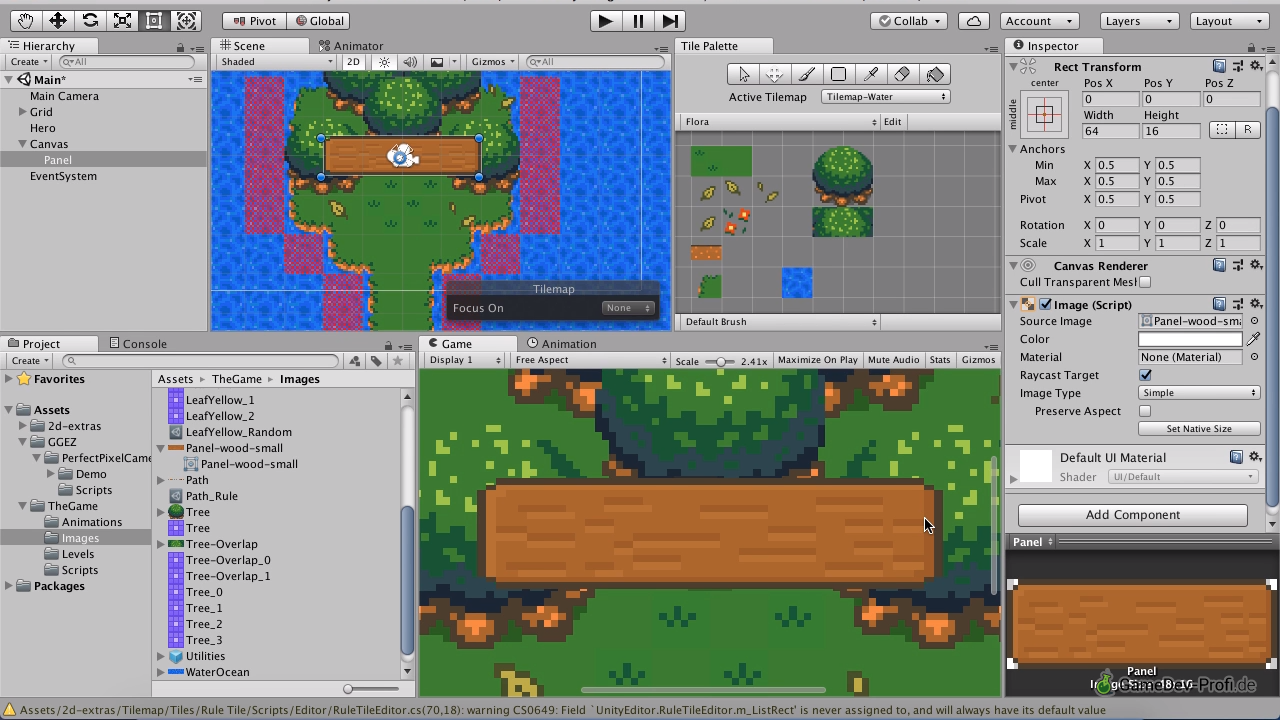Image resolution: width=1280 pixels, height=720 pixels.
Task: Toggle scene lighting sun icon
Action: pos(384,62)
